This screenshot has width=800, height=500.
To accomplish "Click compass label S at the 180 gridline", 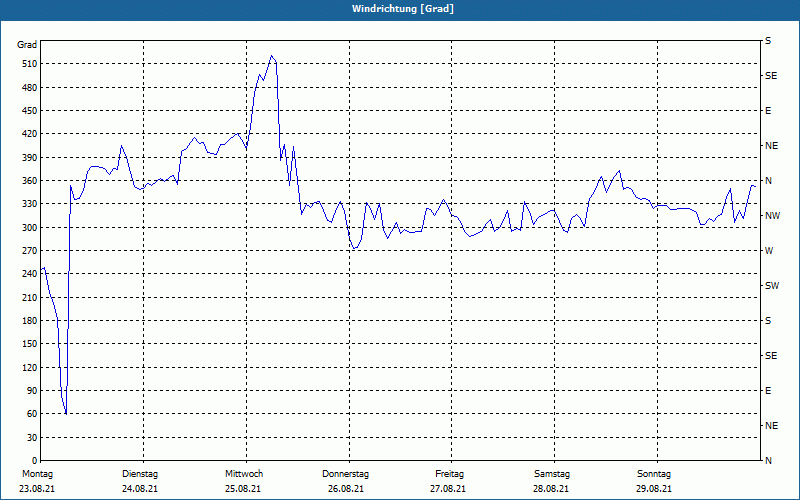I will (x=768, y=321).
